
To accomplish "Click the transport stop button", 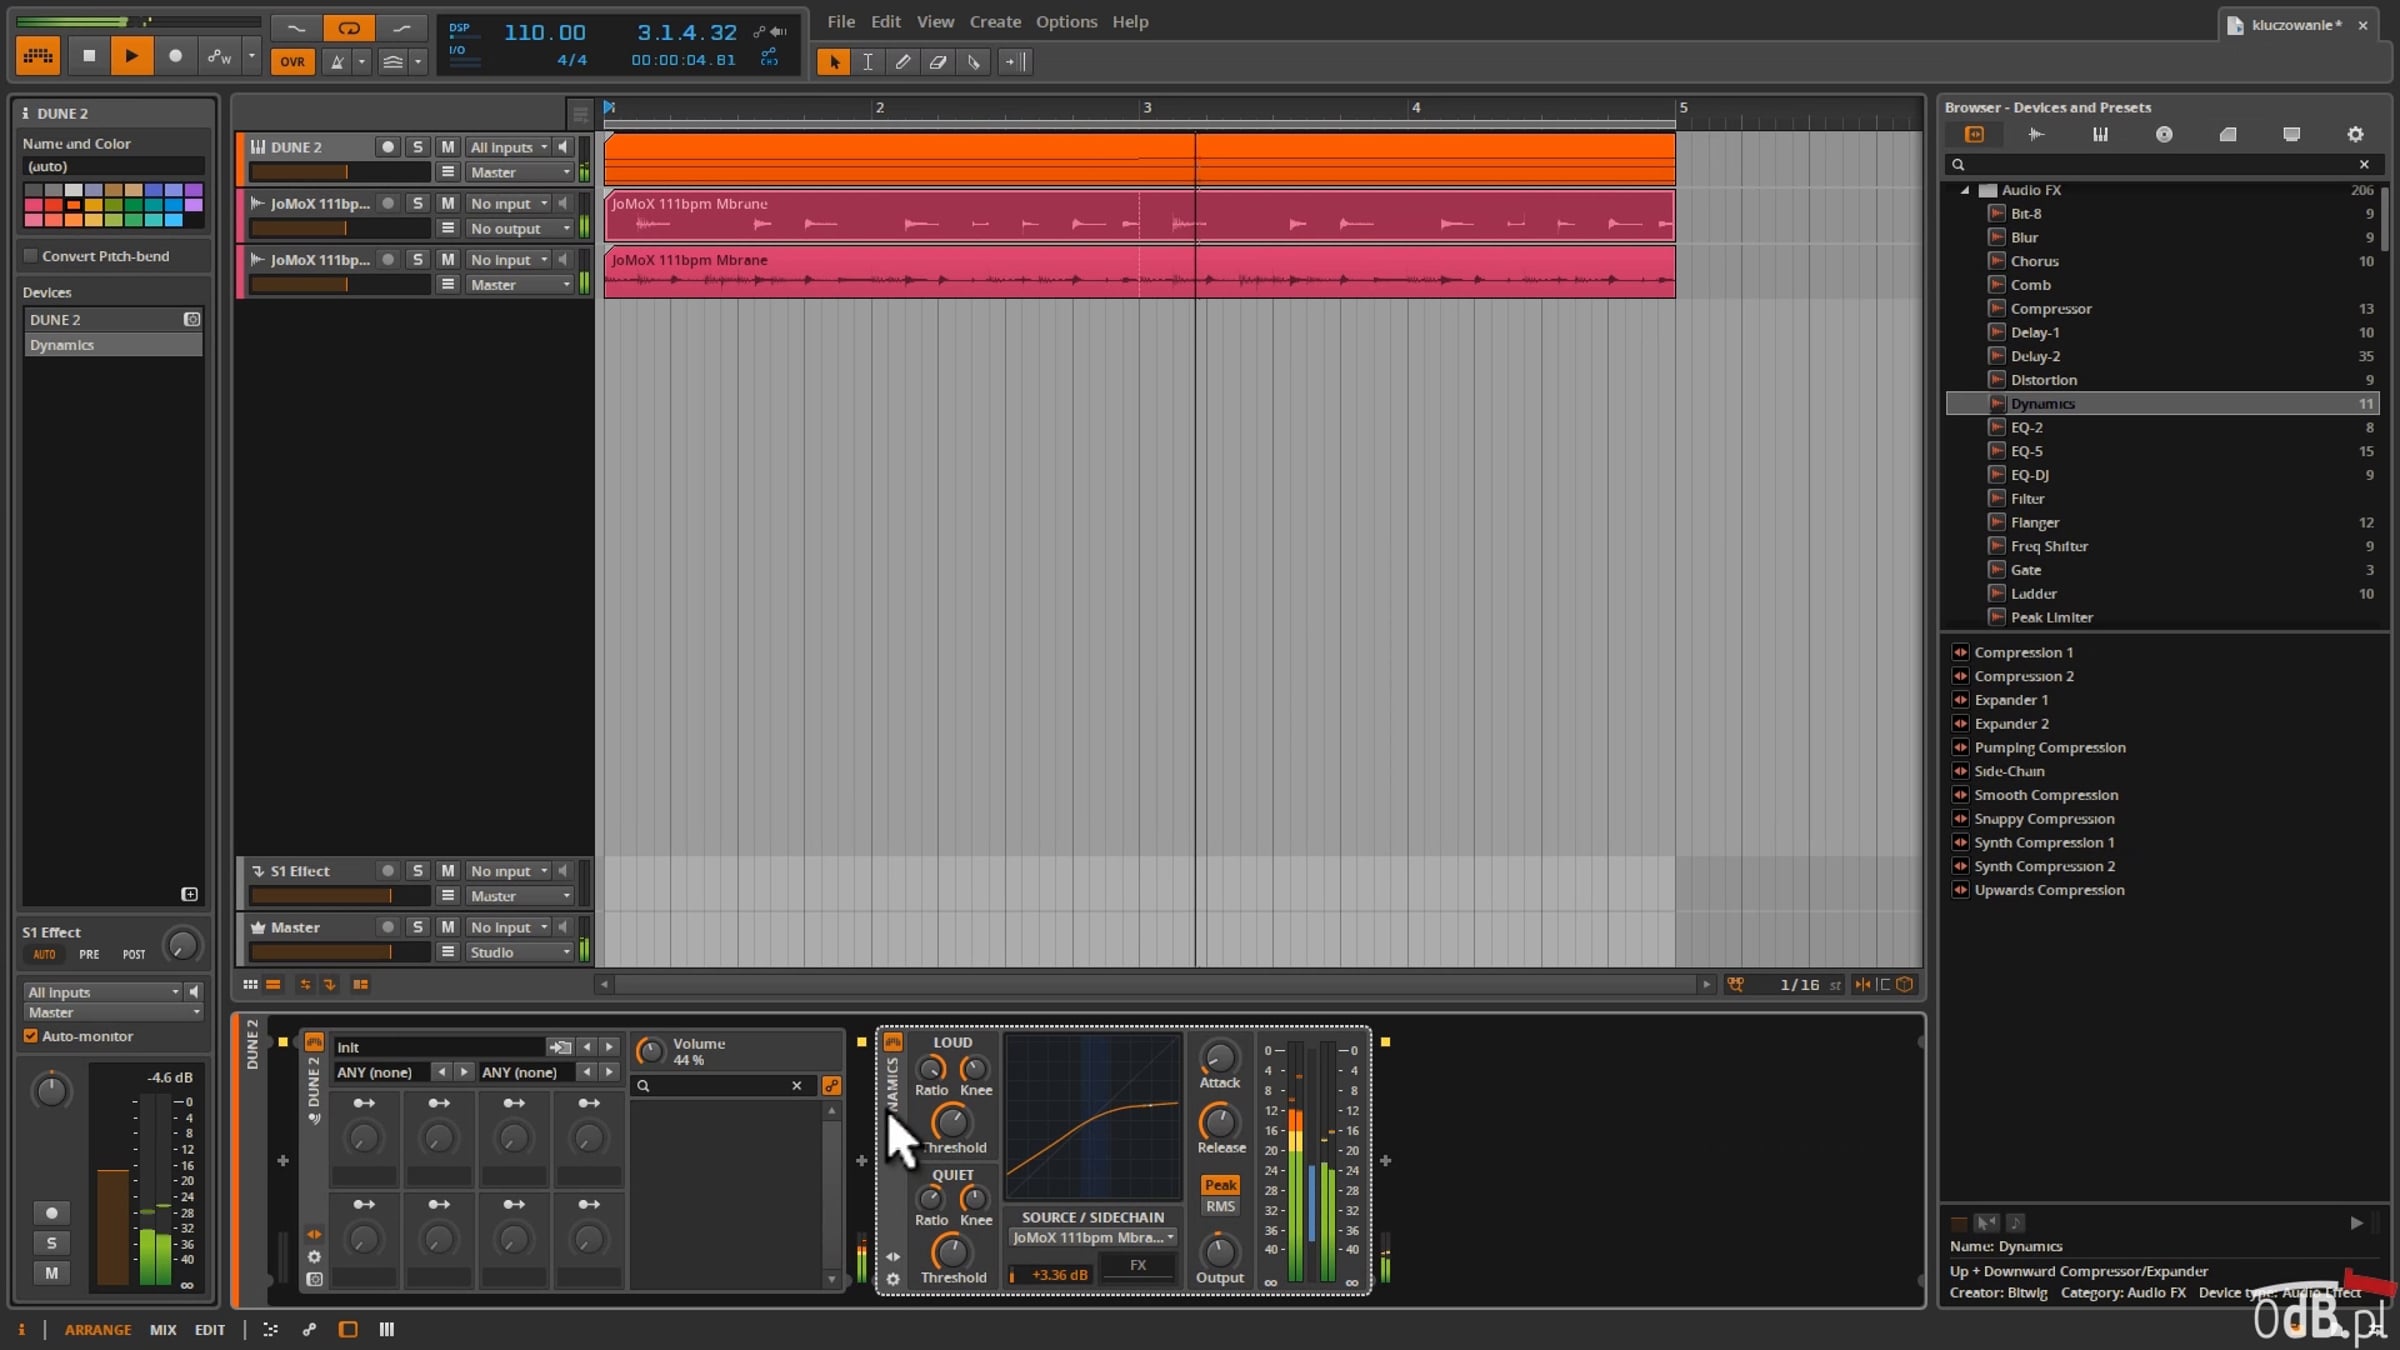I will click(x=88, y=56).
